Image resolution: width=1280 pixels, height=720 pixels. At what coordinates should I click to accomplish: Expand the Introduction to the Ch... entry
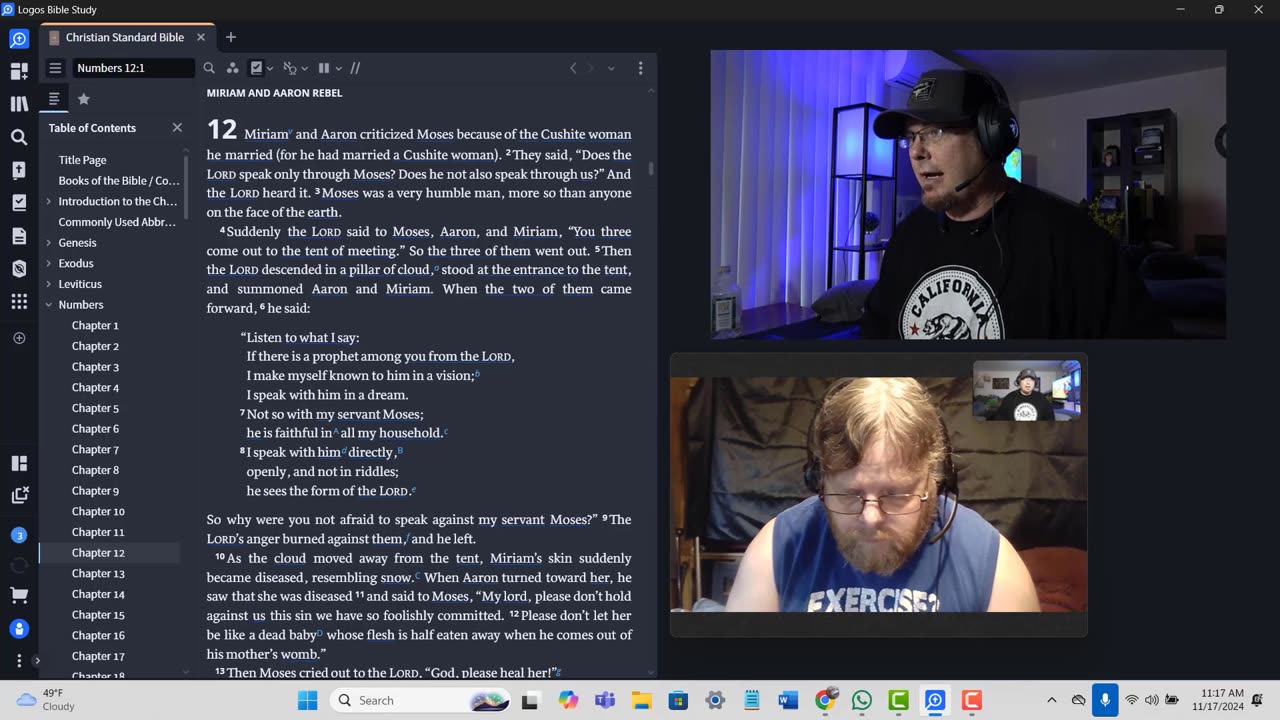[48, 201]
